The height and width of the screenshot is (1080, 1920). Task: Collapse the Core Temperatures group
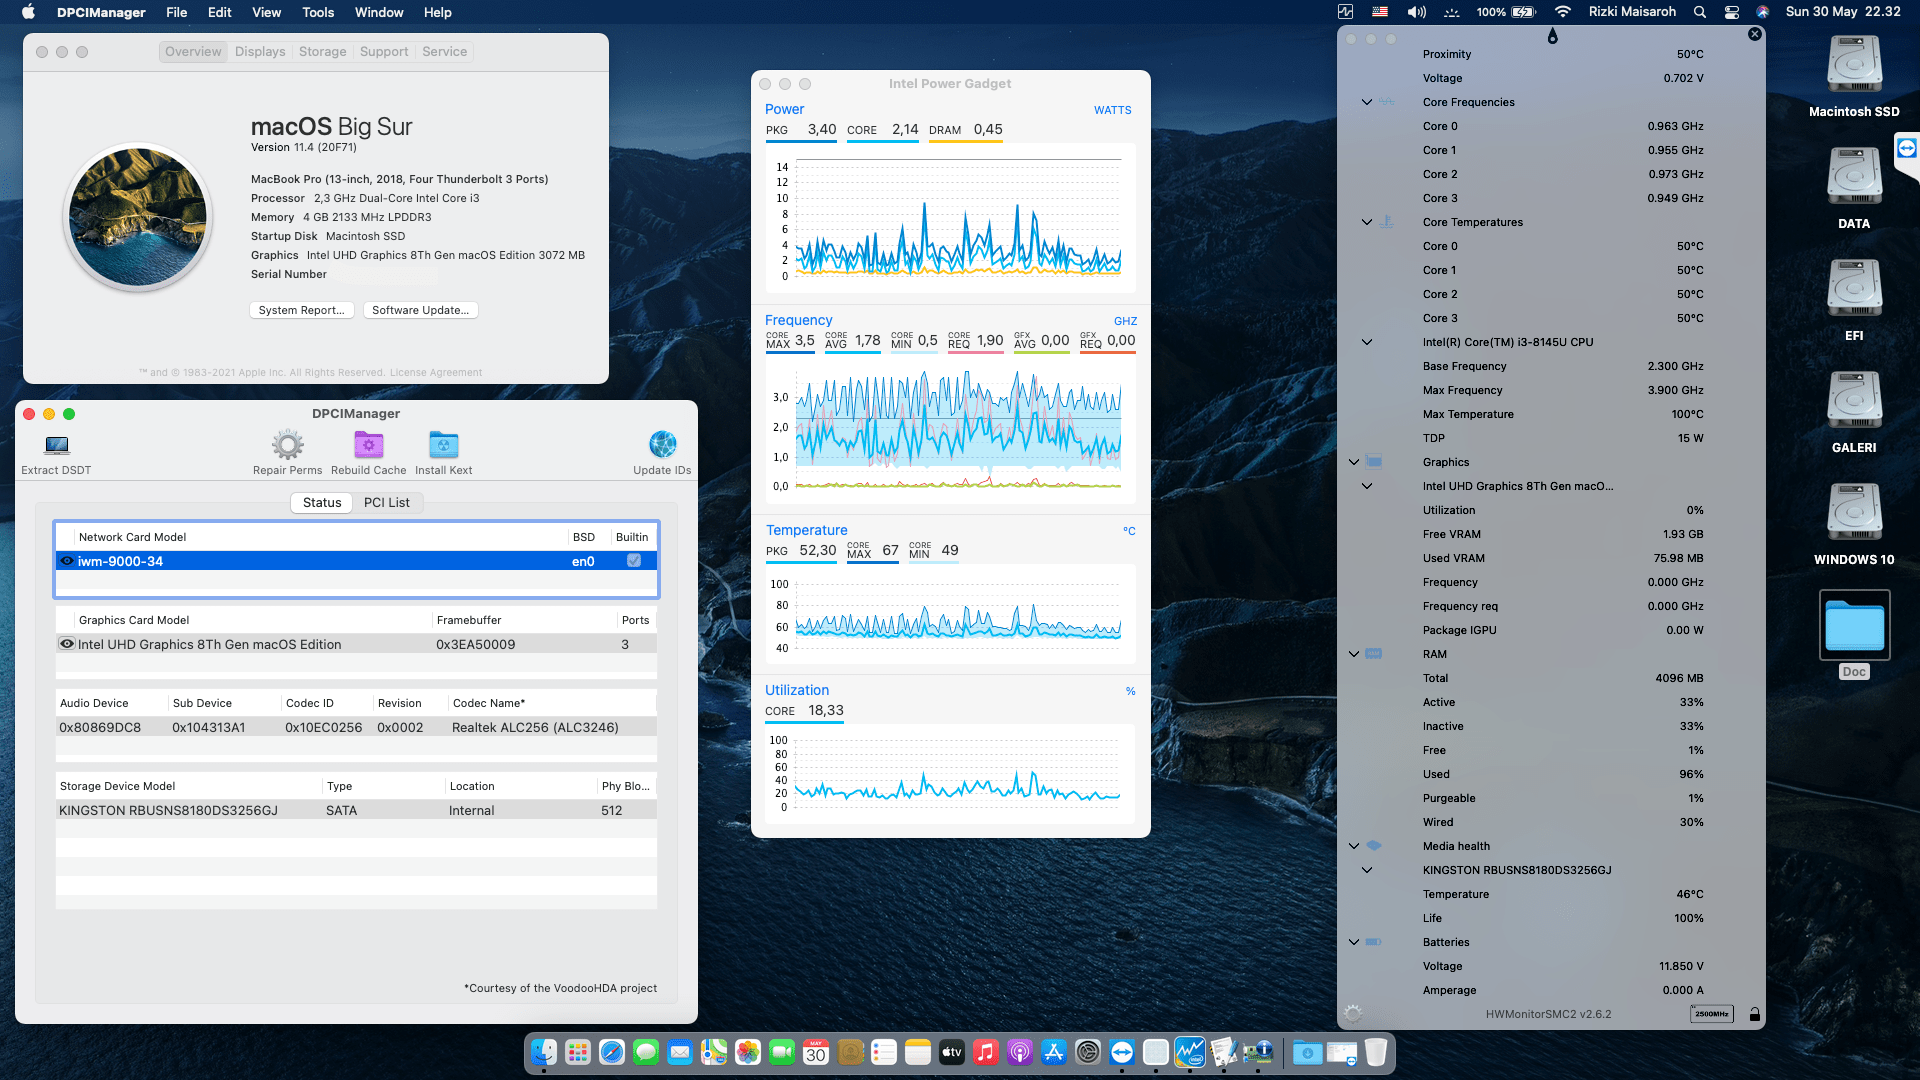pos(1367,222)
